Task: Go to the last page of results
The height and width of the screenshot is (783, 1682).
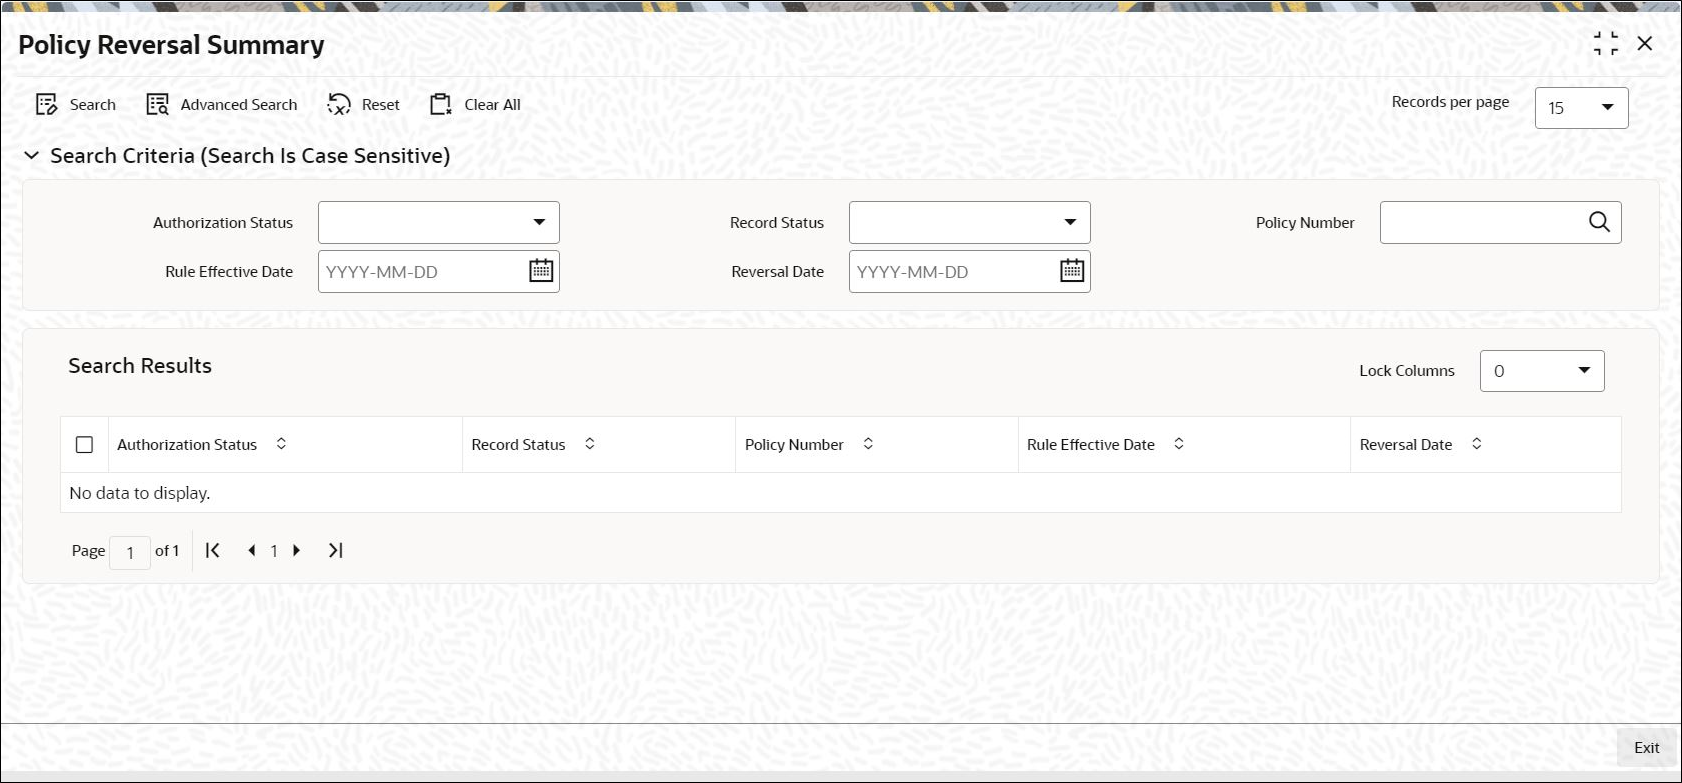Action: (336, 550)
